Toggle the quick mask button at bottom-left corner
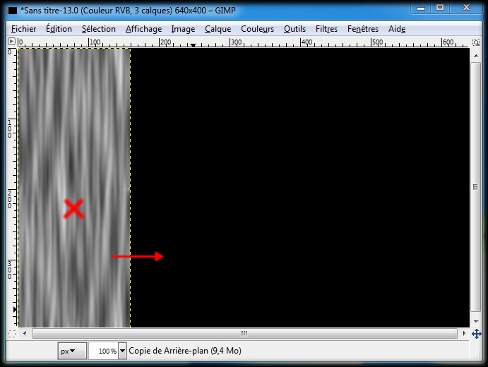Image resolution: width=488 pixels, height=367 pixels. 12,333
